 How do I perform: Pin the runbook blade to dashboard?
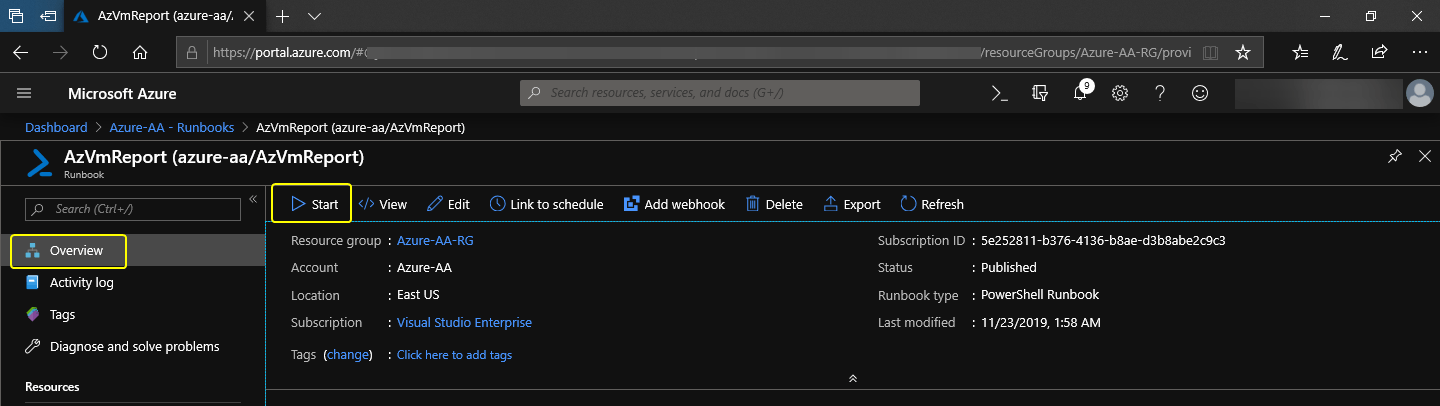click(1395, 157)
